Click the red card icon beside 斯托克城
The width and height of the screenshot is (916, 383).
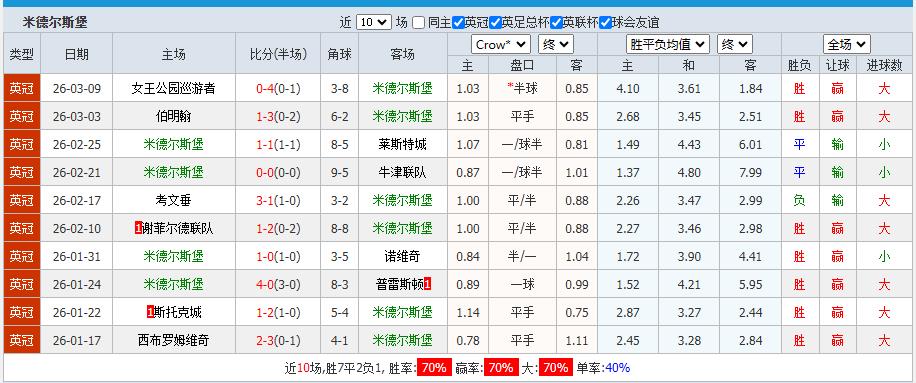151,312
